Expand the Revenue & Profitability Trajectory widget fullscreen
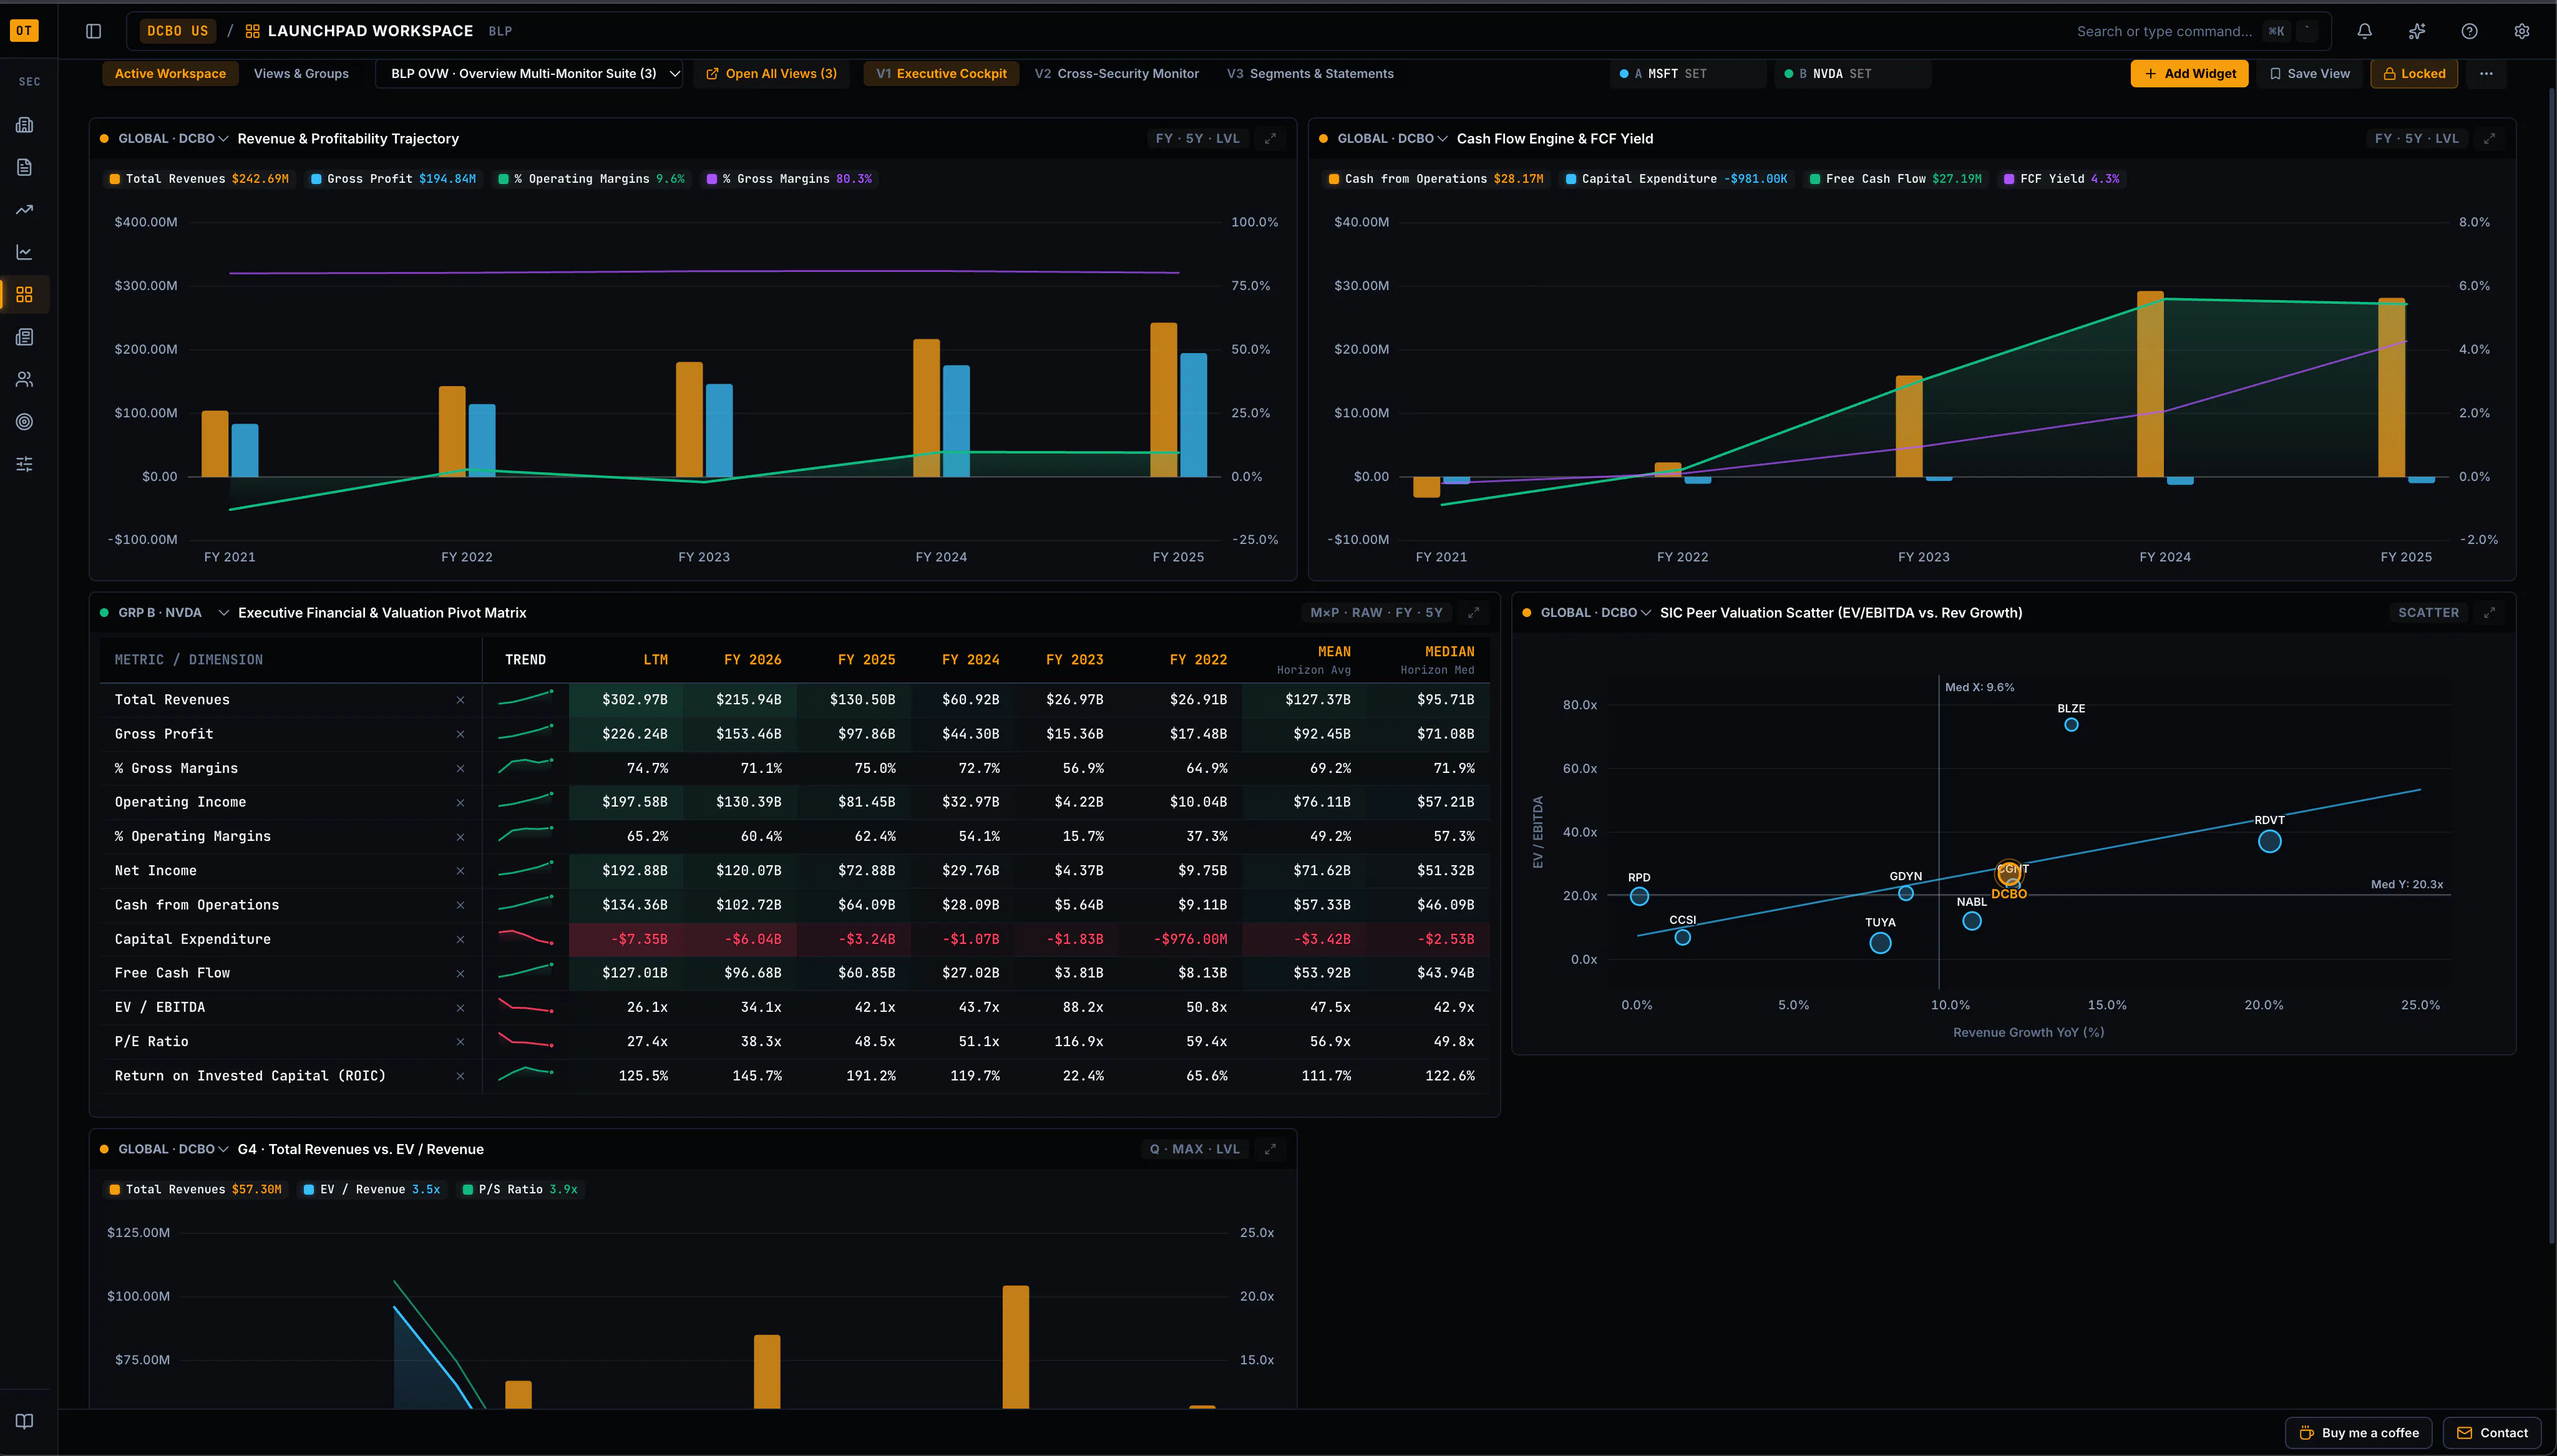 [1270, 139]
